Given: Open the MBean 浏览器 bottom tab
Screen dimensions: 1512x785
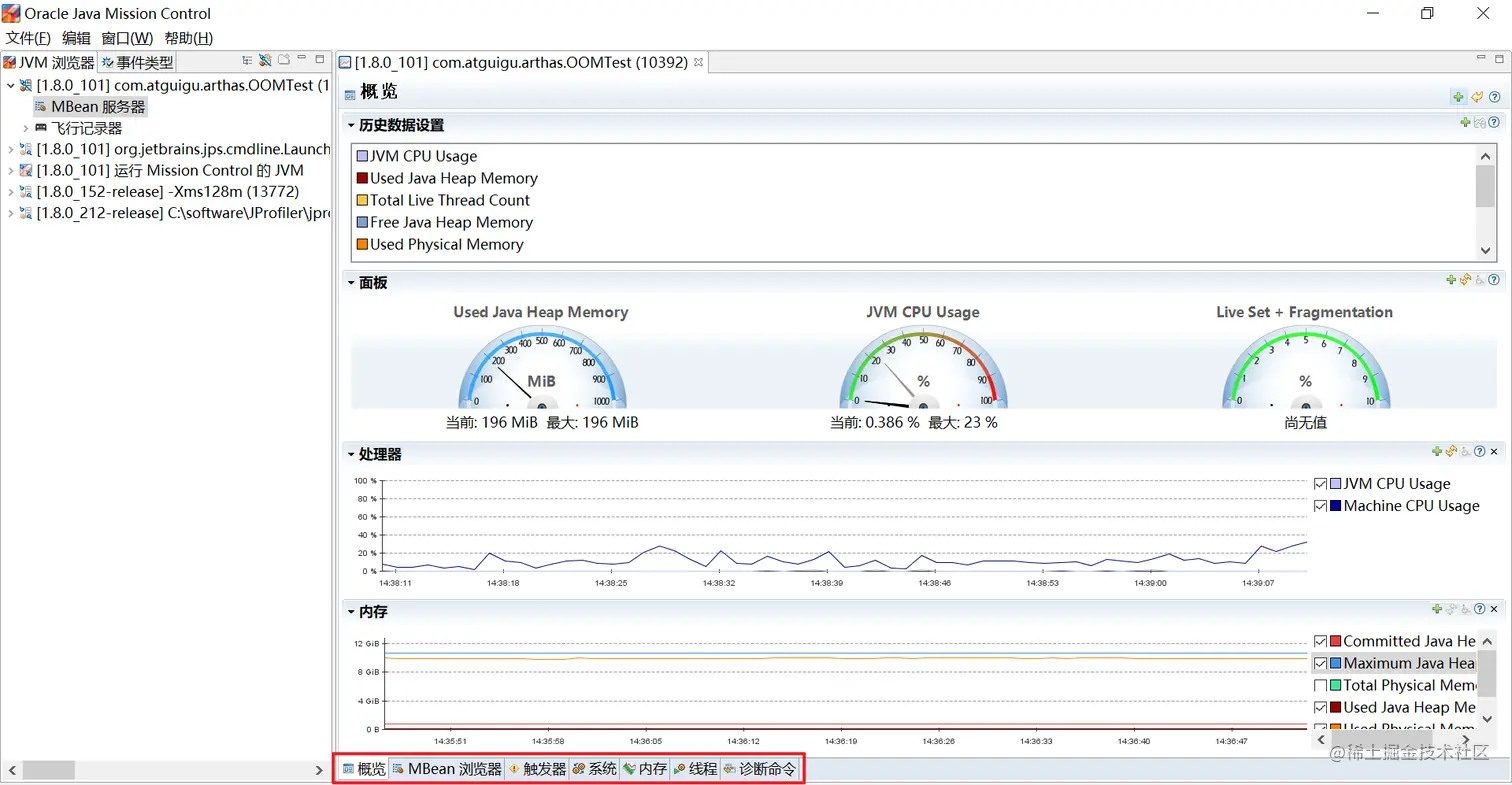Looking at the screenshot, I should click(x=447, y=769).
